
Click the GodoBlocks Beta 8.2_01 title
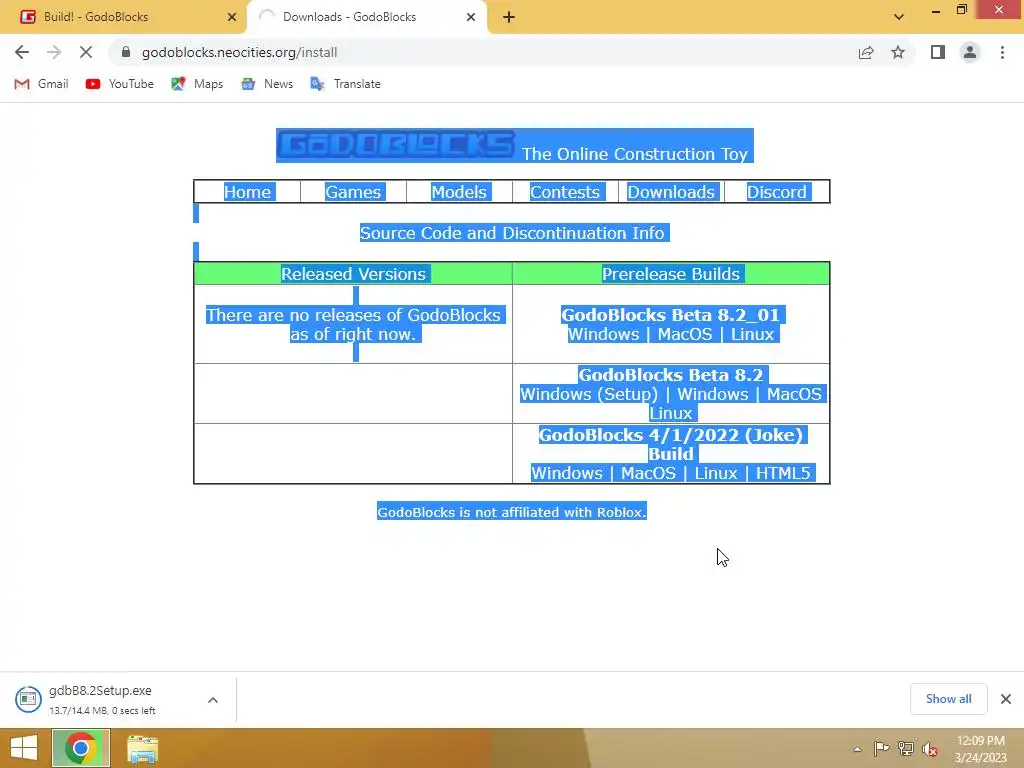671,315
